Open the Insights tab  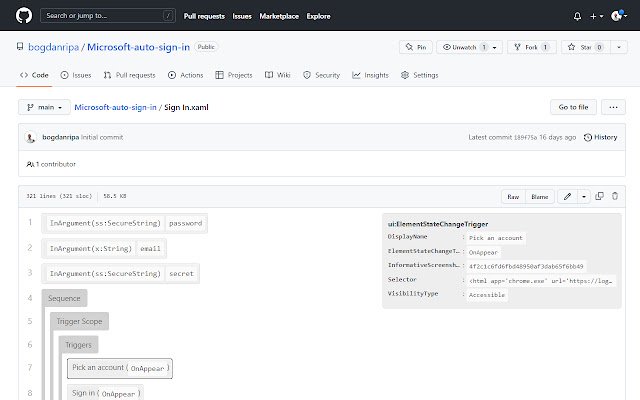pos(370,75)
